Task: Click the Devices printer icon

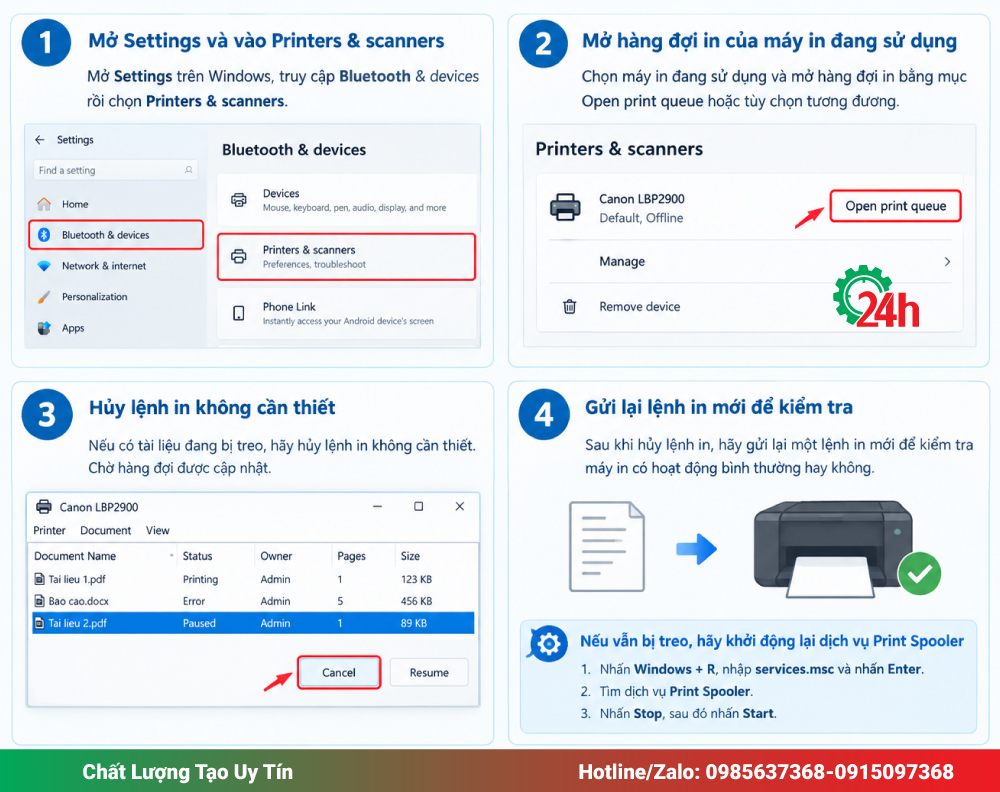Action: (239, 200)
